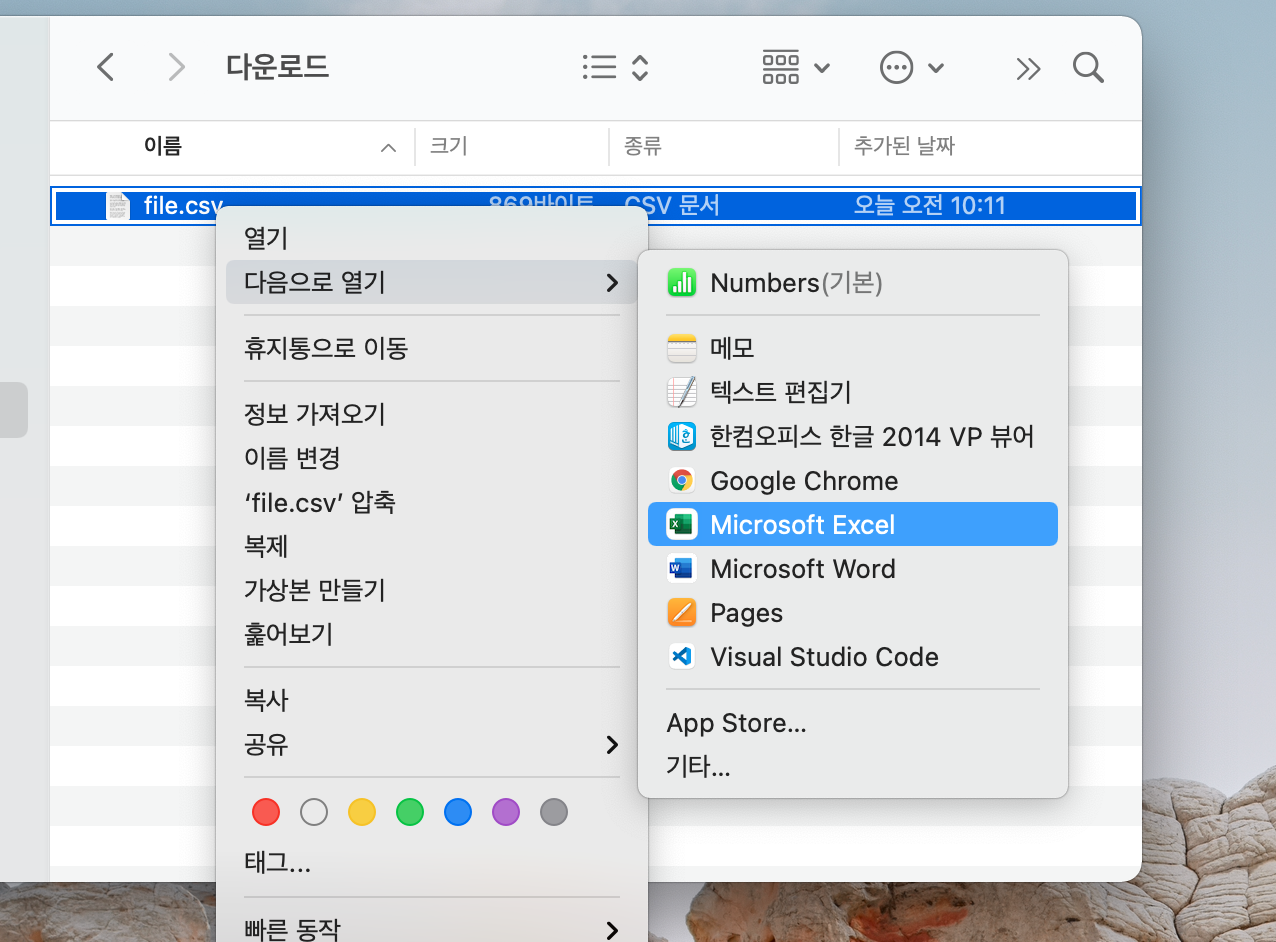Apply the blue tag color
Screen dimensions: 1276x942
pos(458,812)
